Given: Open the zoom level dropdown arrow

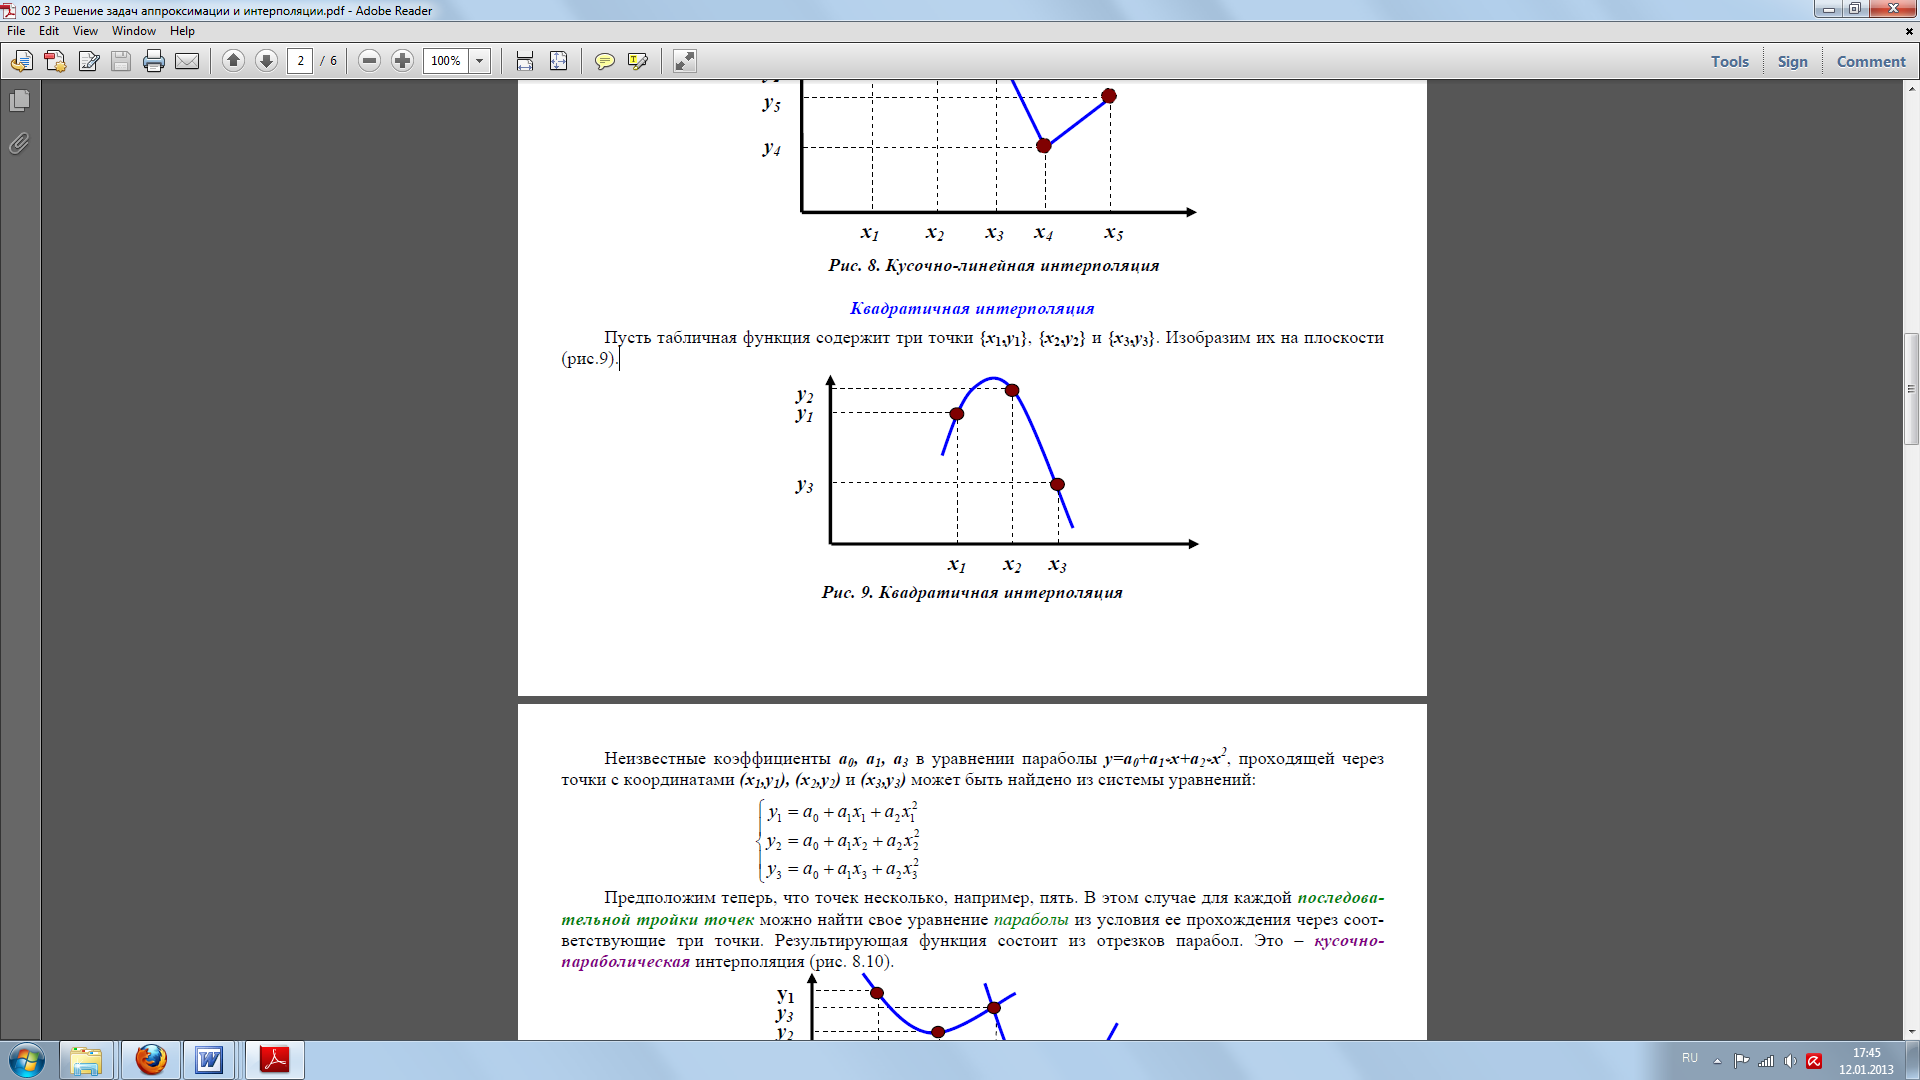Looking at the screenshot, I should point(480,61).
